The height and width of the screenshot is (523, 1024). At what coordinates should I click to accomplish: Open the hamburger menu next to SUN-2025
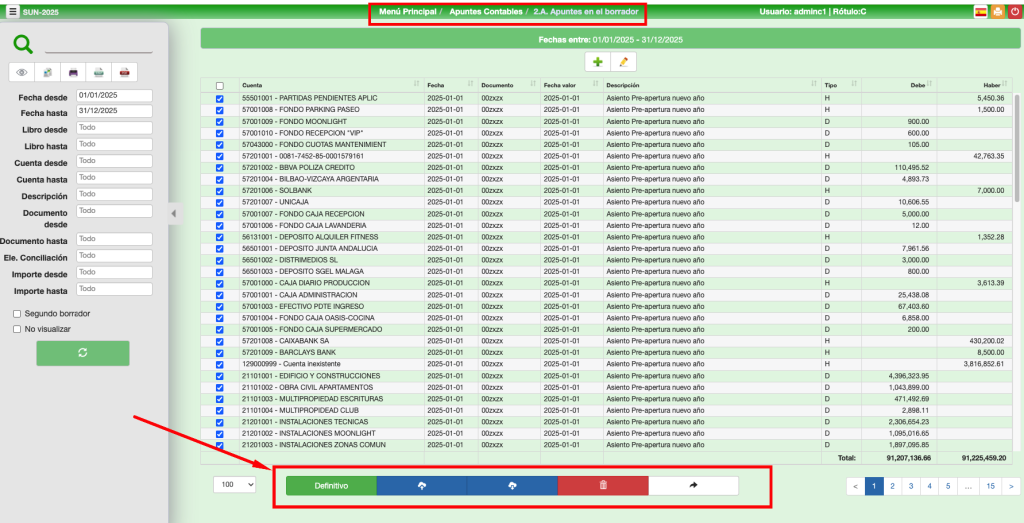click(12, 12)
